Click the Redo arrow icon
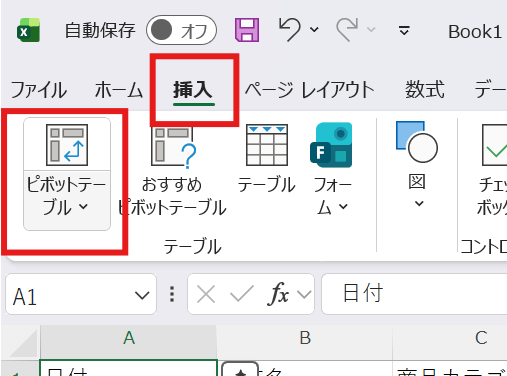This screenshot has width=507, height=376. pos(347,30)
